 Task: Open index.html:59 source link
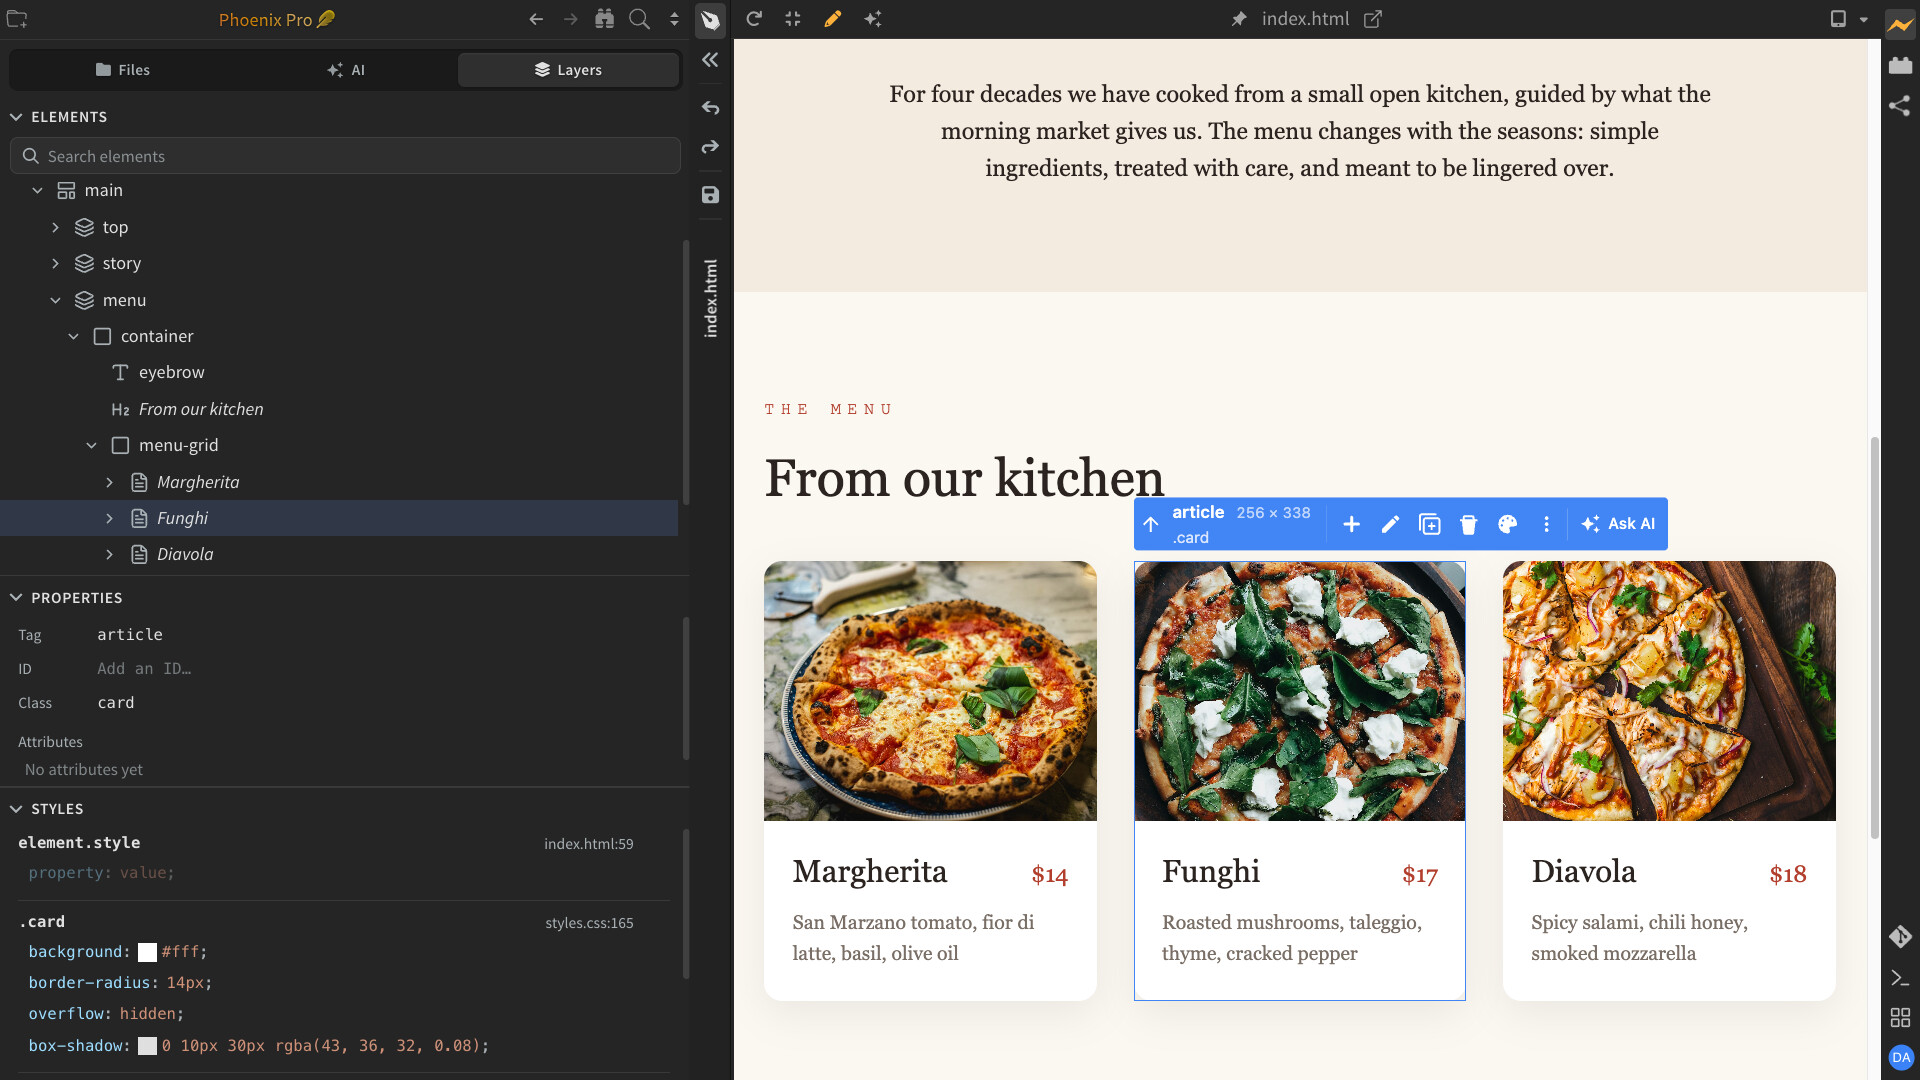pos(588,844)
